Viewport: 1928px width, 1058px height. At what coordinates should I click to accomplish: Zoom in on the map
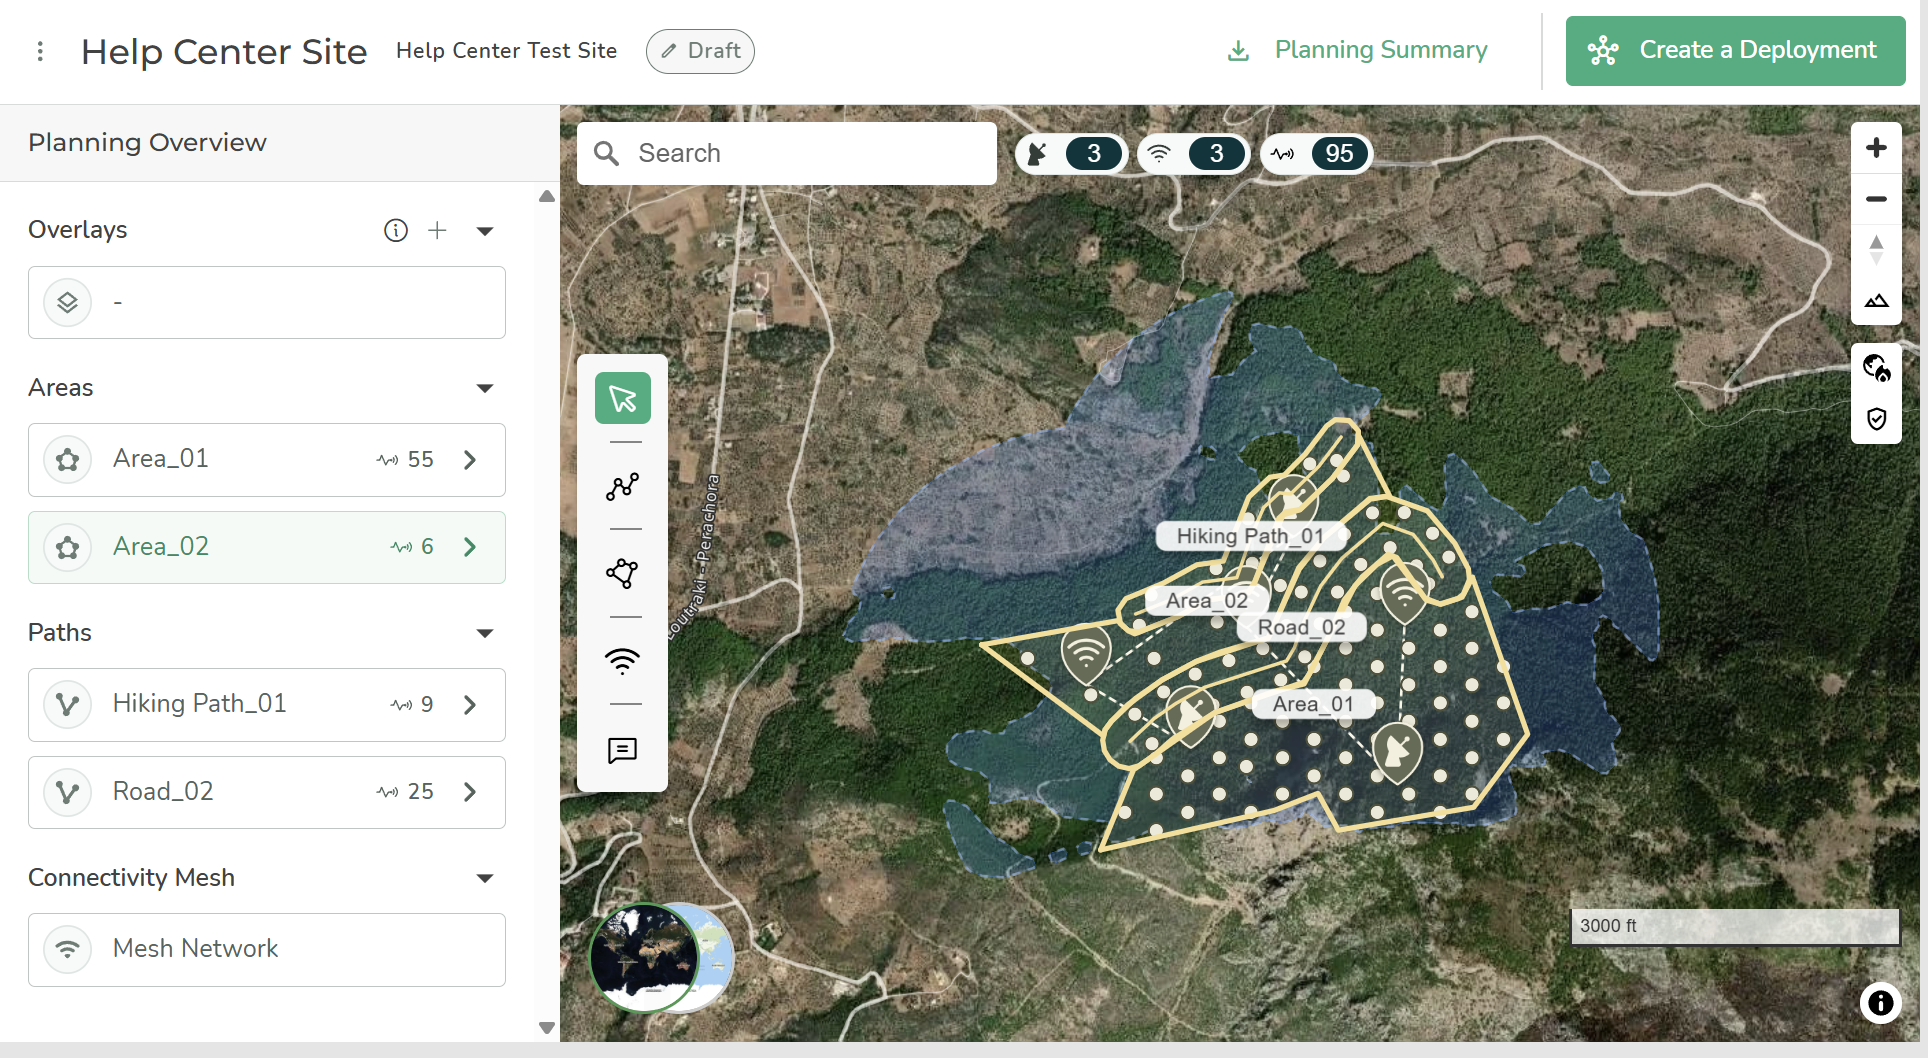[x=1876, y=148]
